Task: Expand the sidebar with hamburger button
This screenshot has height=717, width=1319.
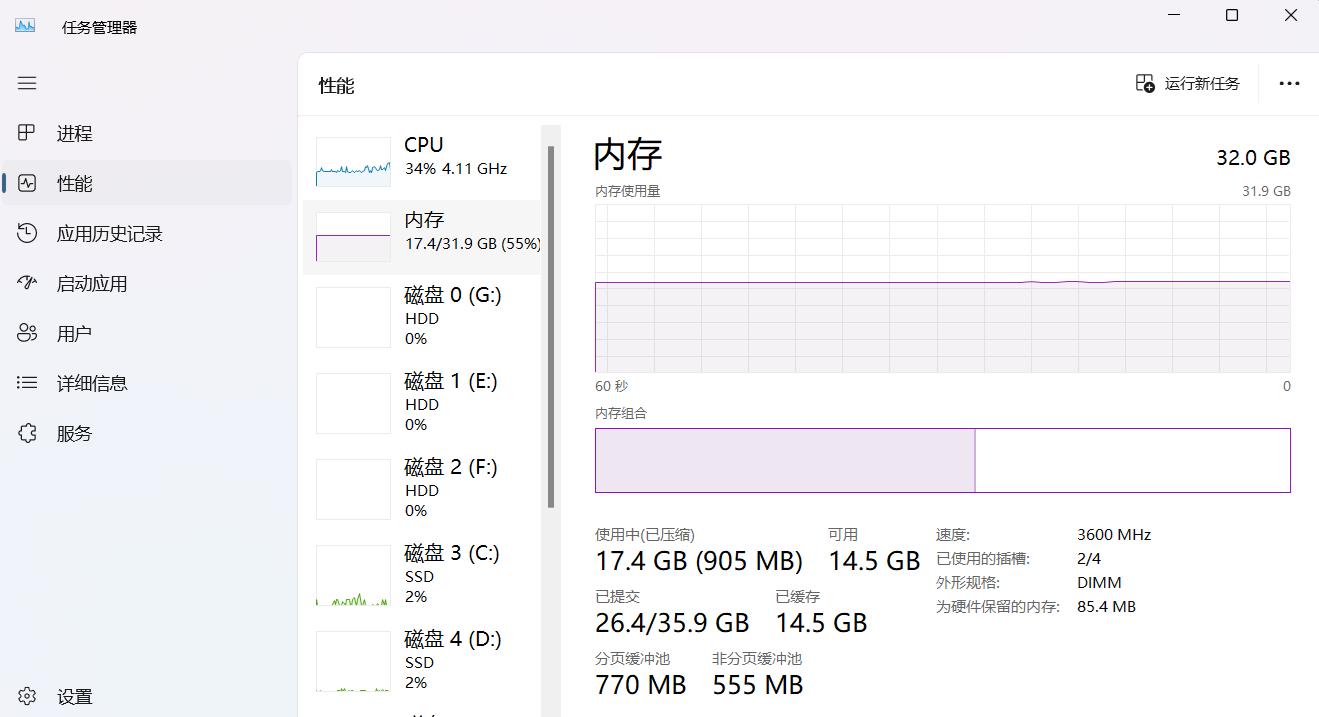Action: tap(27, 83)
